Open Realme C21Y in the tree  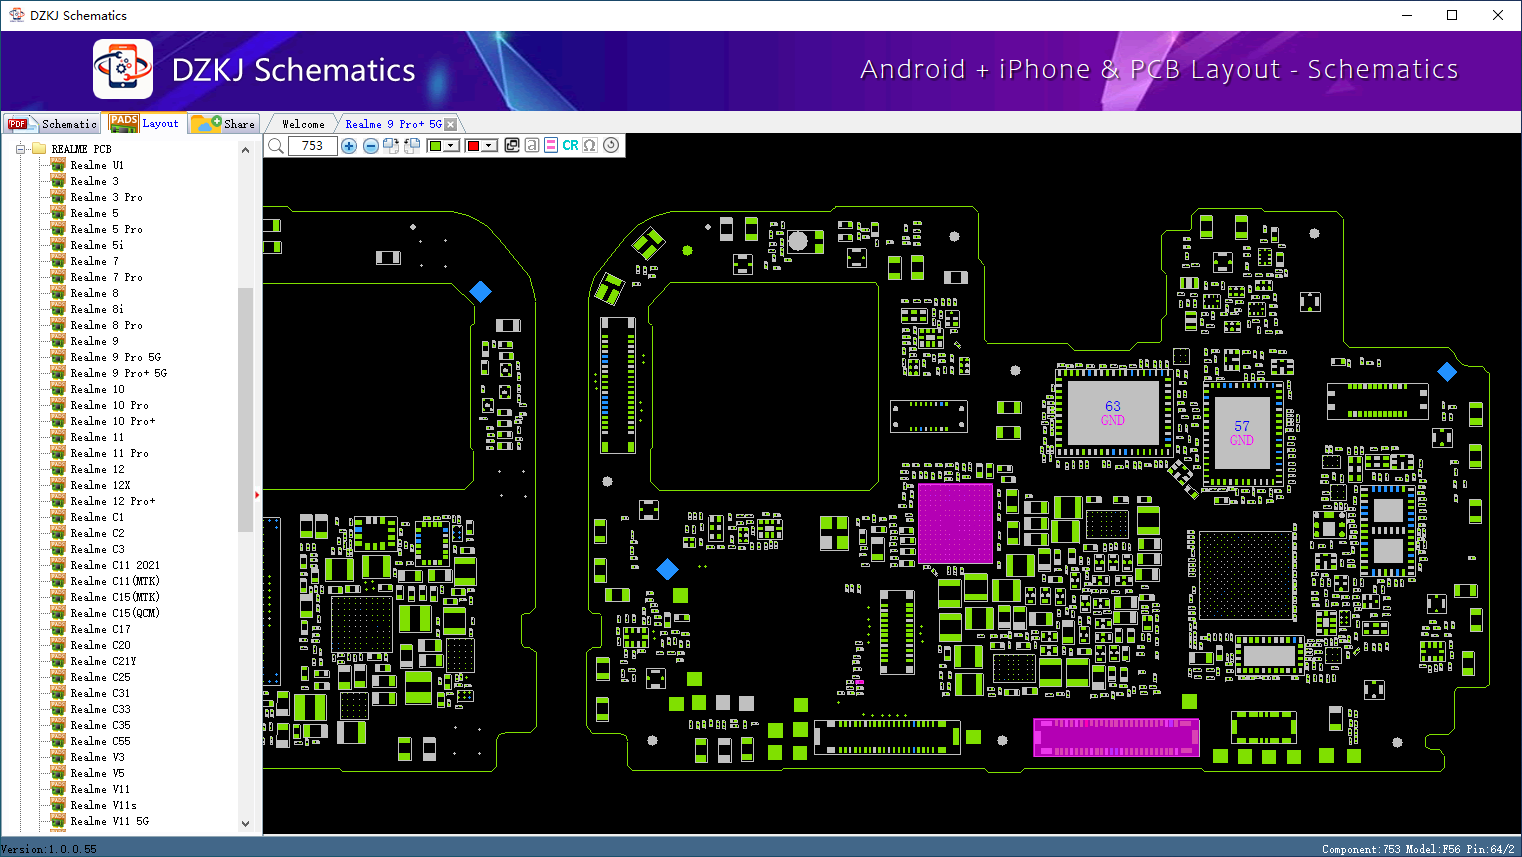tap(103, 661)
